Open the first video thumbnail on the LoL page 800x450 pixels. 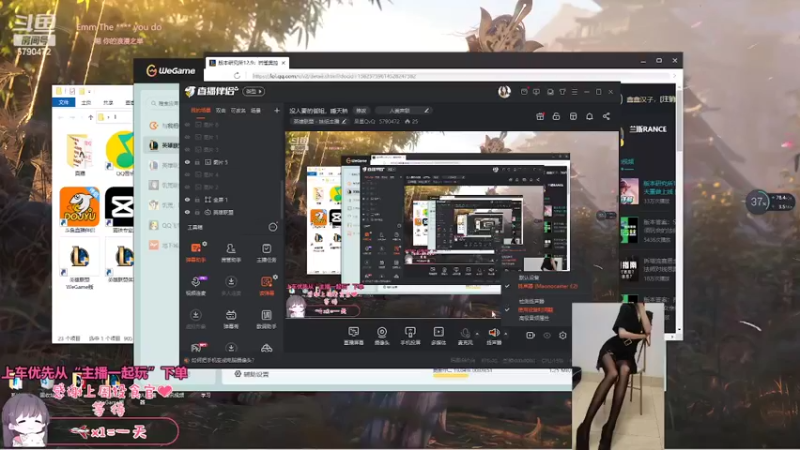click(x=629, y=191)
